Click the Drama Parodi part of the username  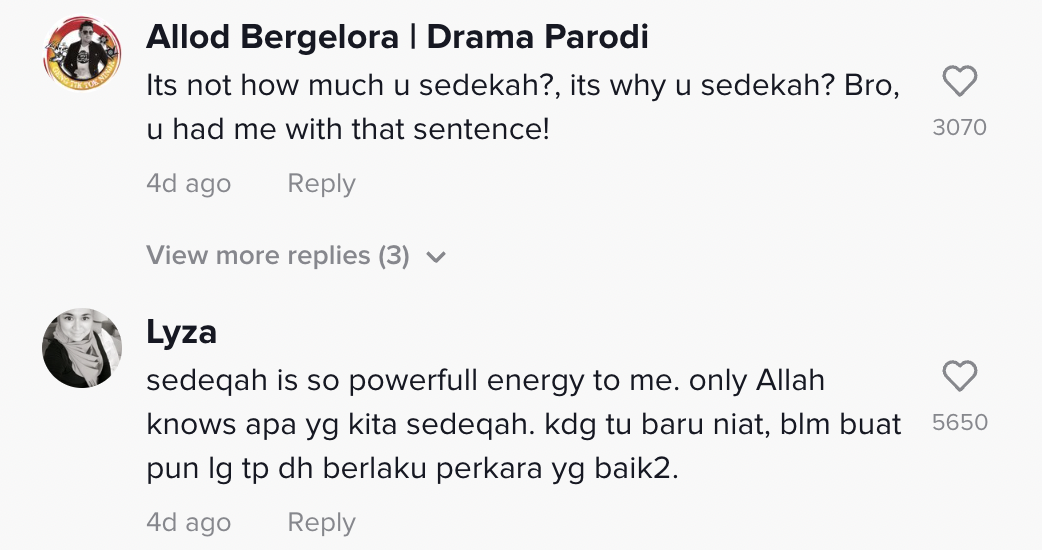(538, 37)
